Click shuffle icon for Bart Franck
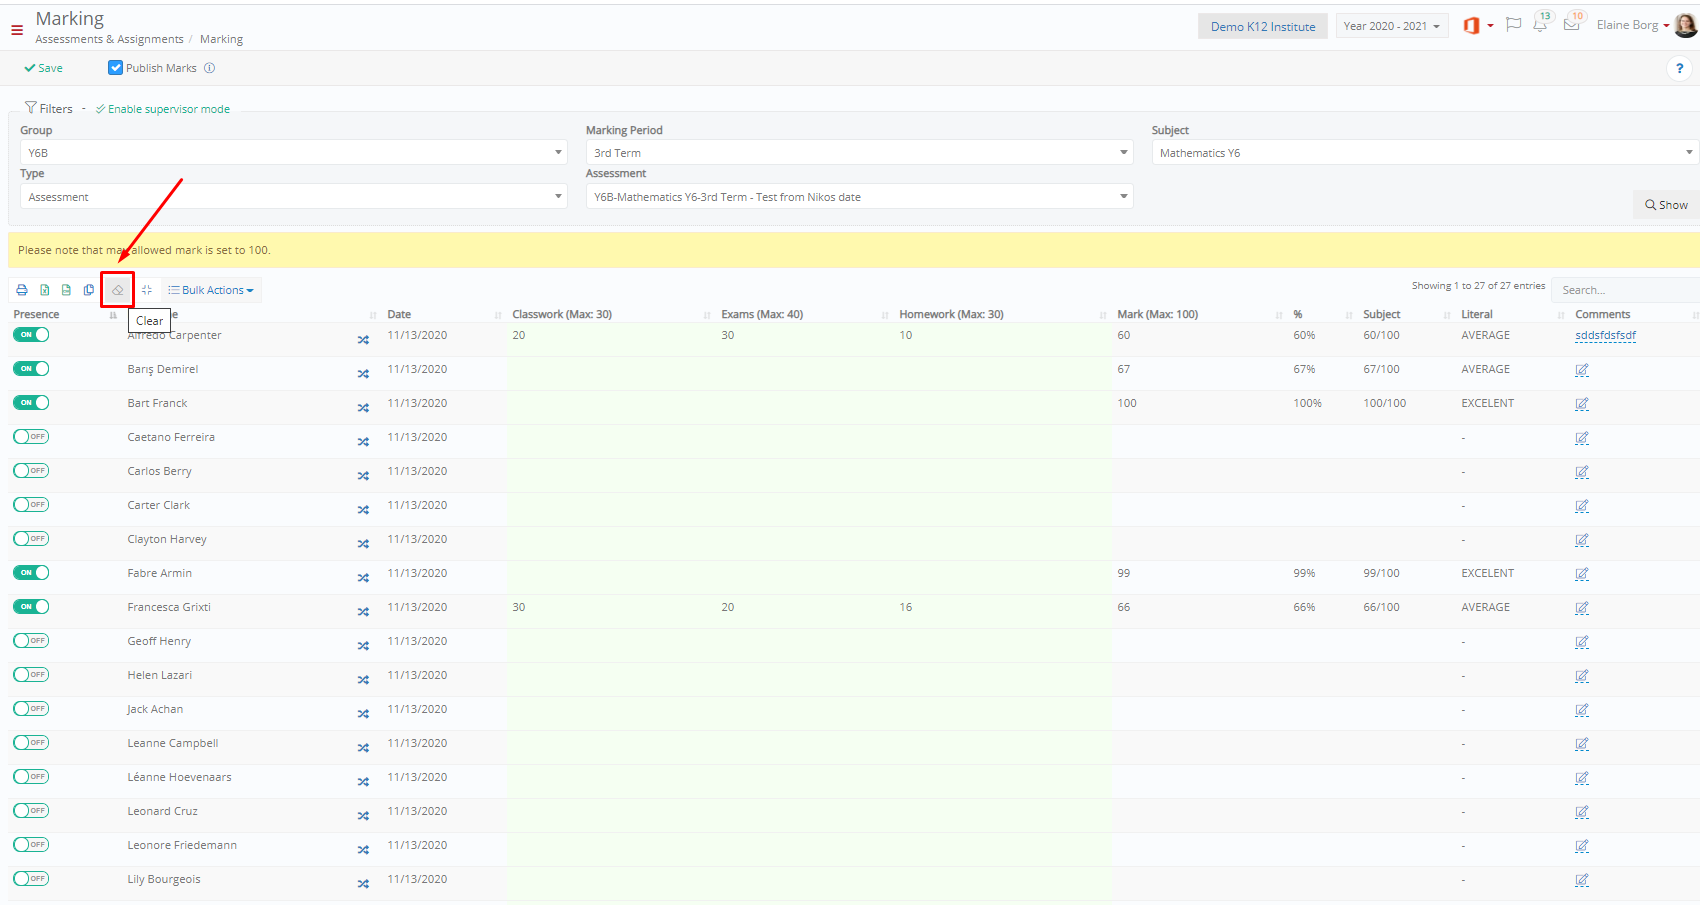 [x=363, y=408]
